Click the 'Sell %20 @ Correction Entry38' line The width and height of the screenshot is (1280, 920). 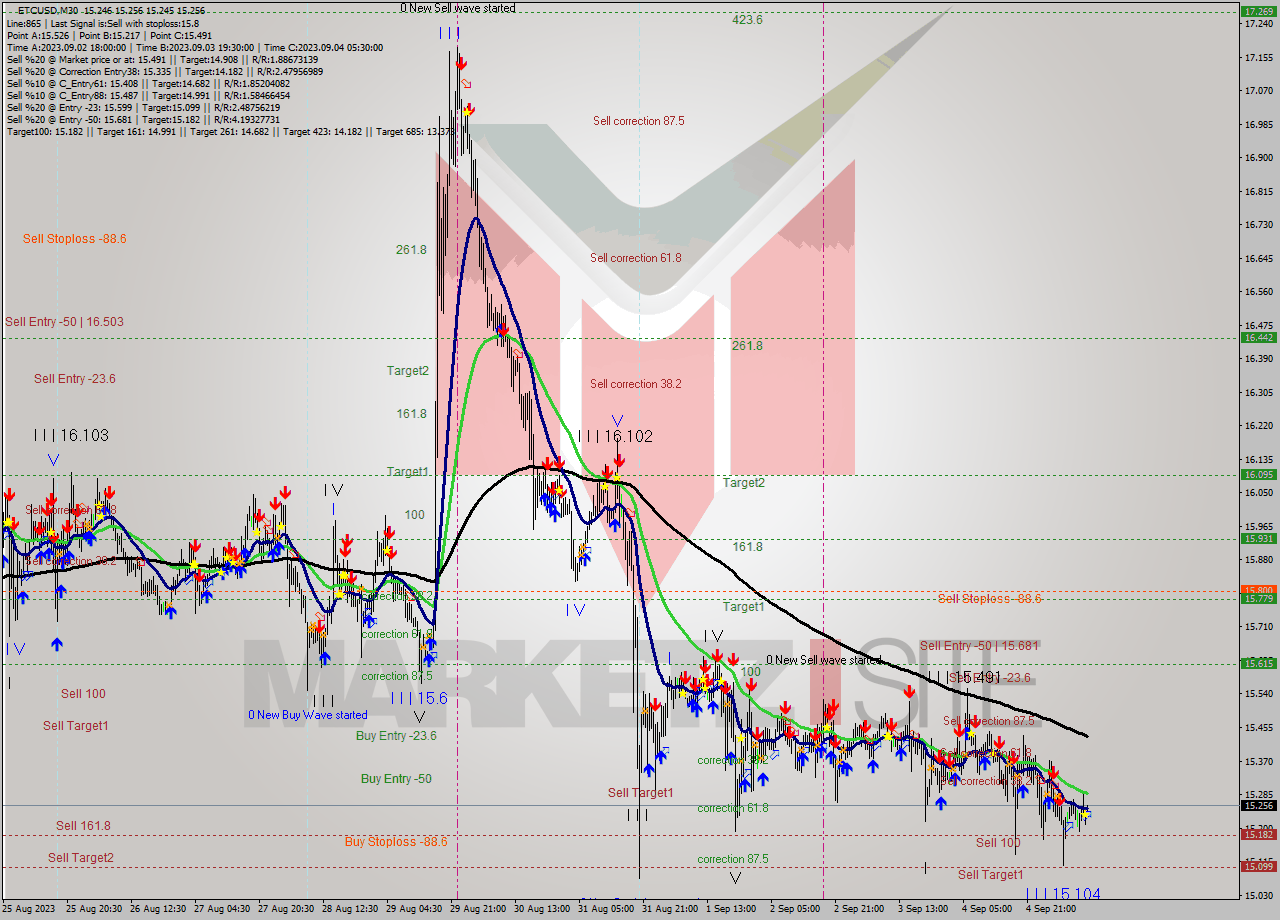tap(164, 71)
